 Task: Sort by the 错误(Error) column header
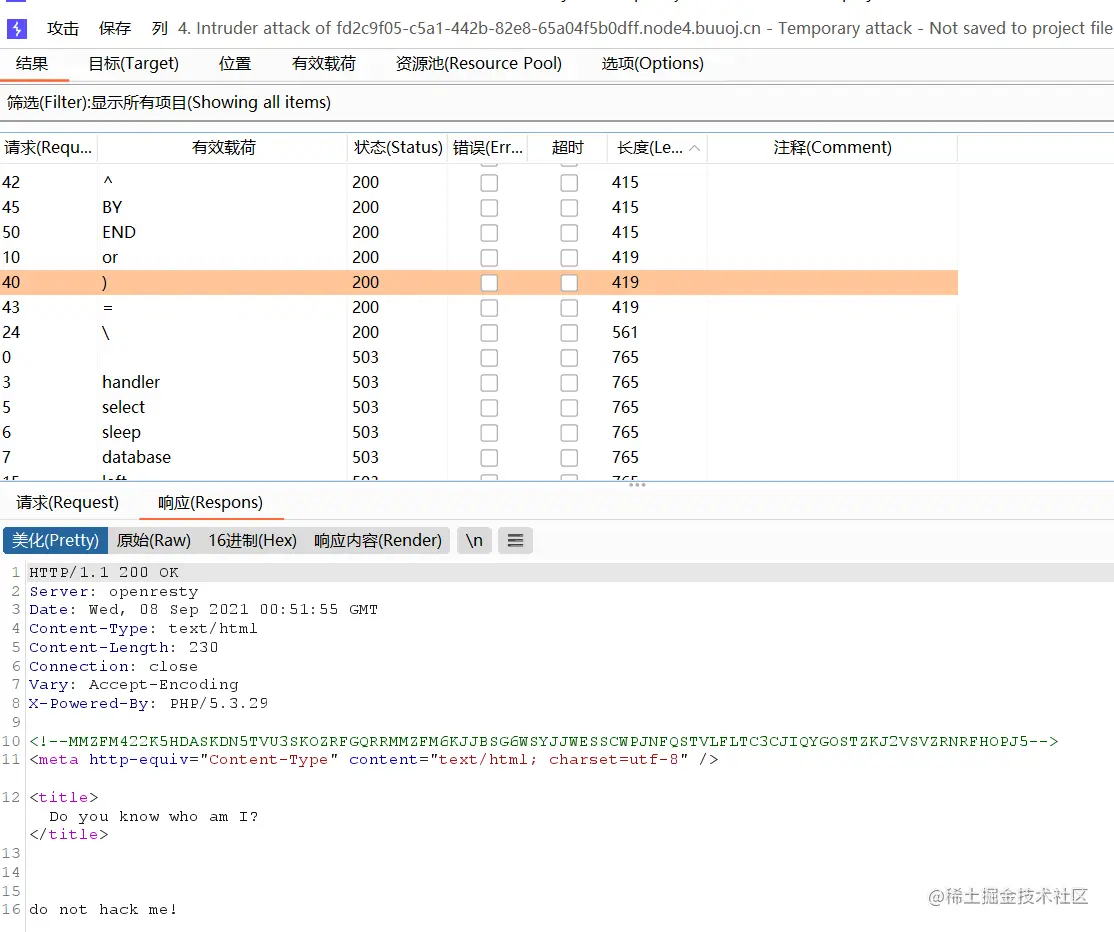pos(487,148)
